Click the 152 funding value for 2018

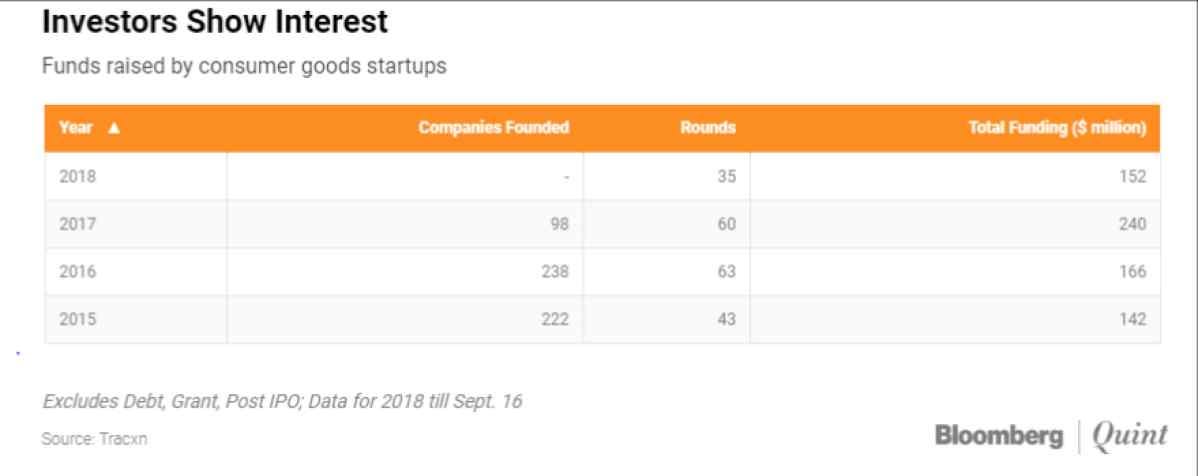[955, 176]
